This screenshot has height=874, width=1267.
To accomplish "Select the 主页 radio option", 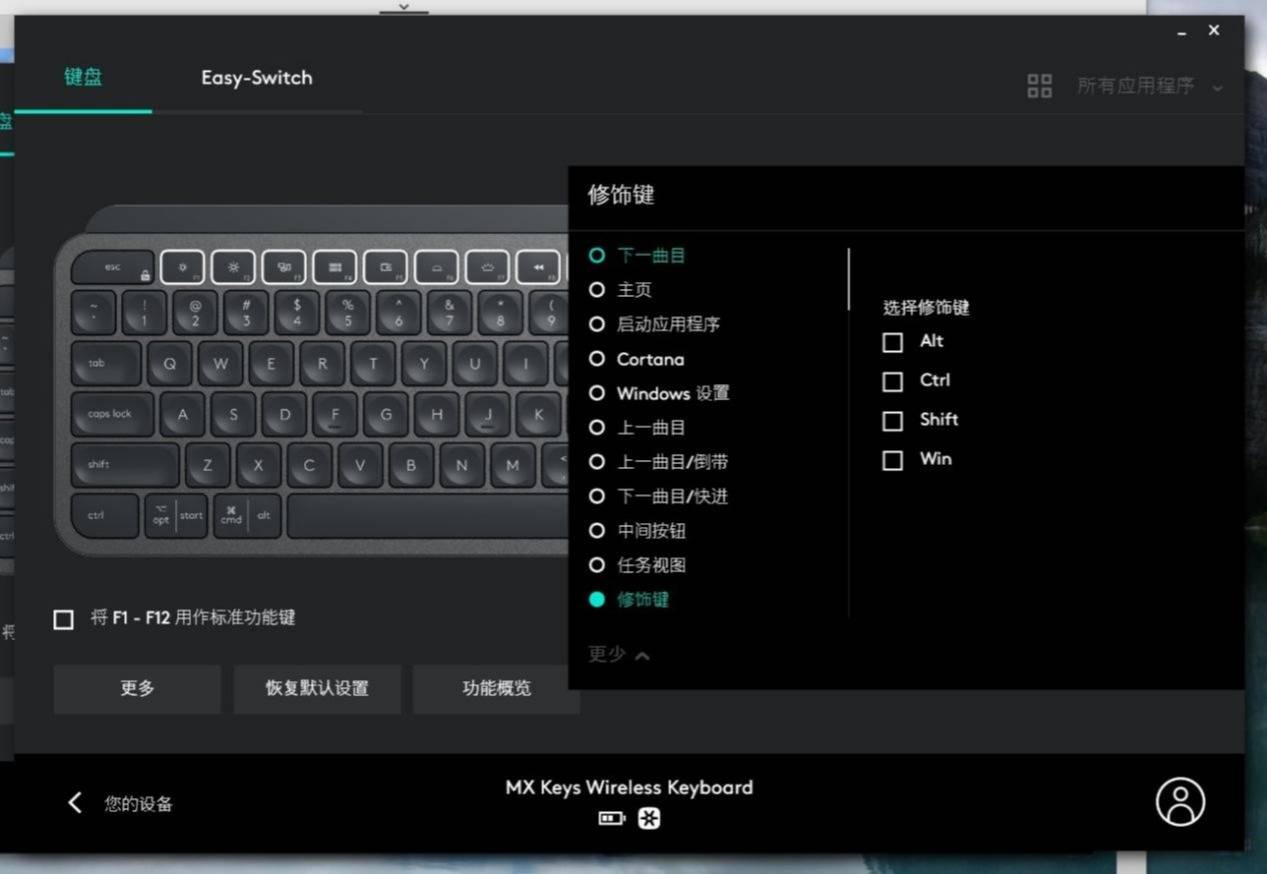I will (597, 289).
